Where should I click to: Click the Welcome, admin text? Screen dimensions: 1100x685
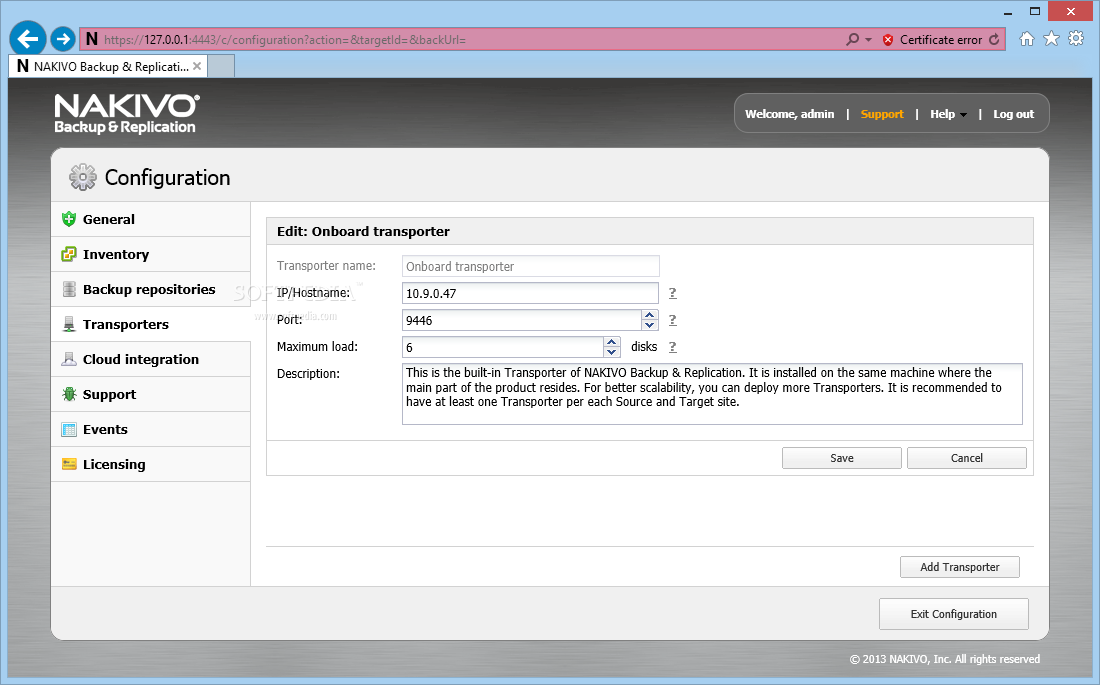(789, 114)
